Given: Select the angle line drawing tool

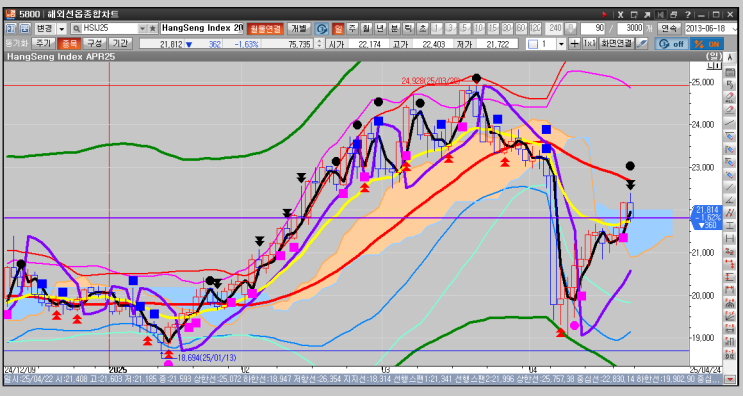Looking at the screenshot, I should tap(729, 200).
